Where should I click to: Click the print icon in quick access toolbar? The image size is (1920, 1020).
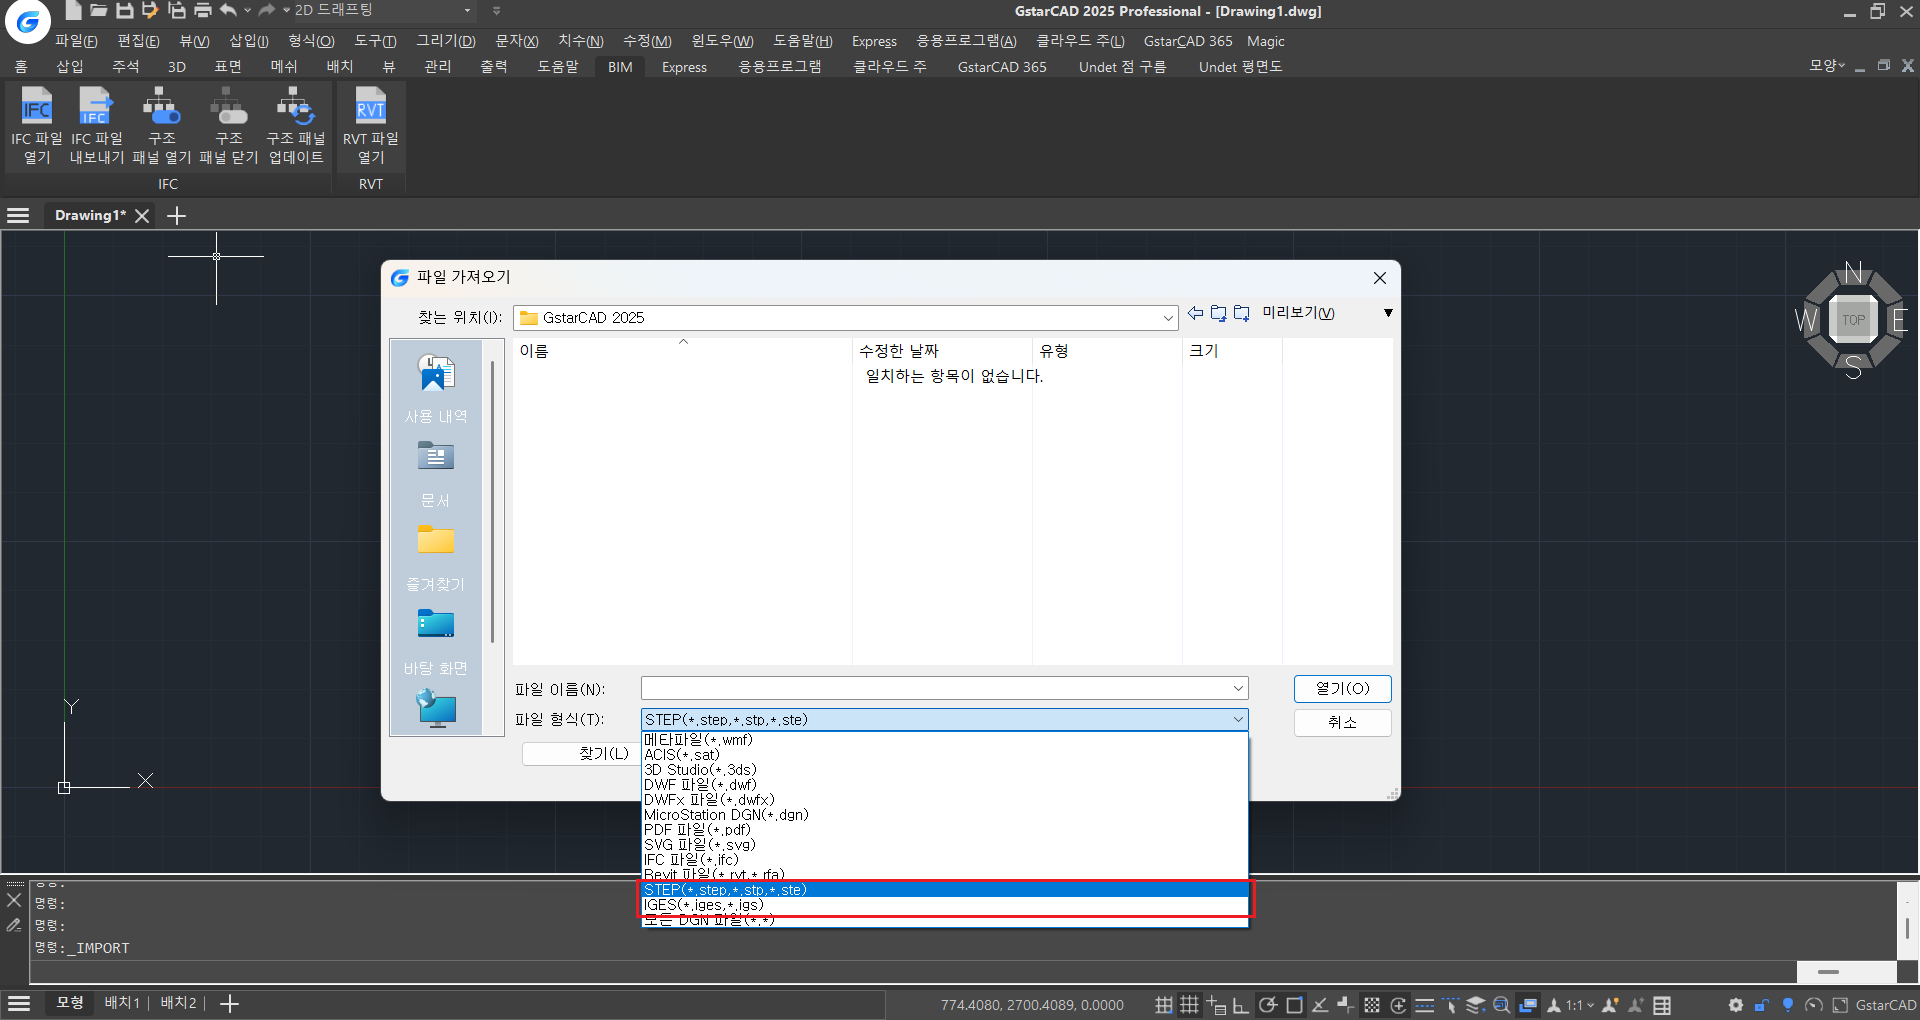click(203, 10)
